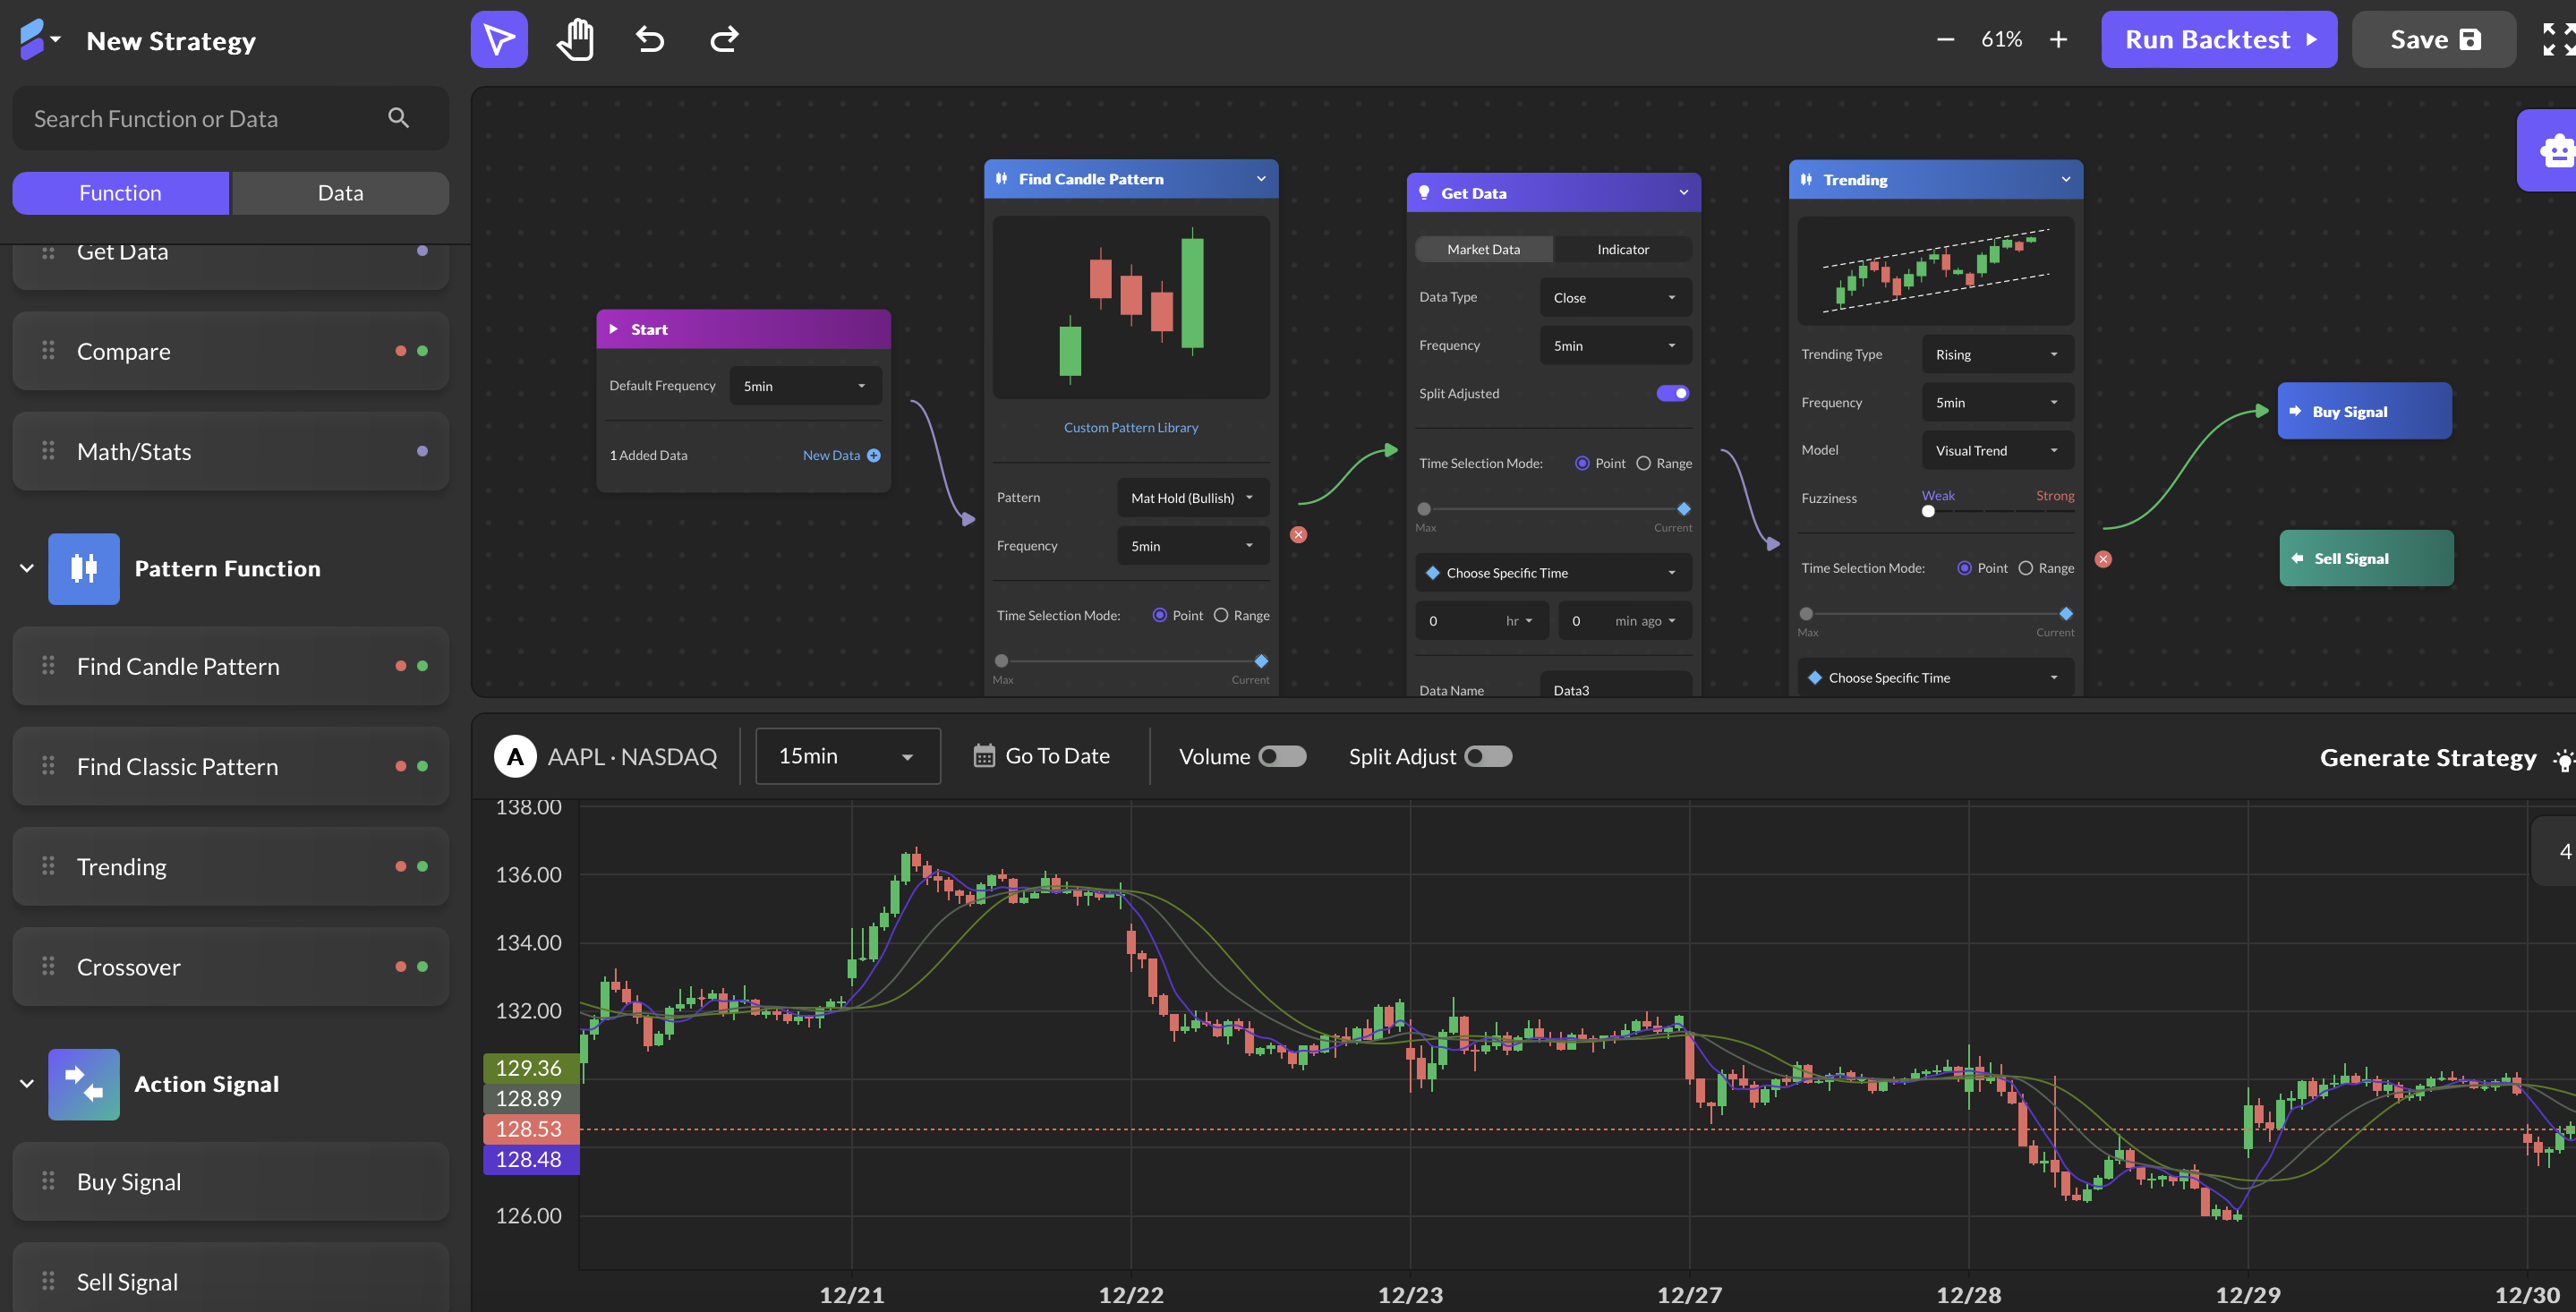2576x1312 pixels.
Task: Toggle the Volume switch
Action: (x=1282, y=756)
